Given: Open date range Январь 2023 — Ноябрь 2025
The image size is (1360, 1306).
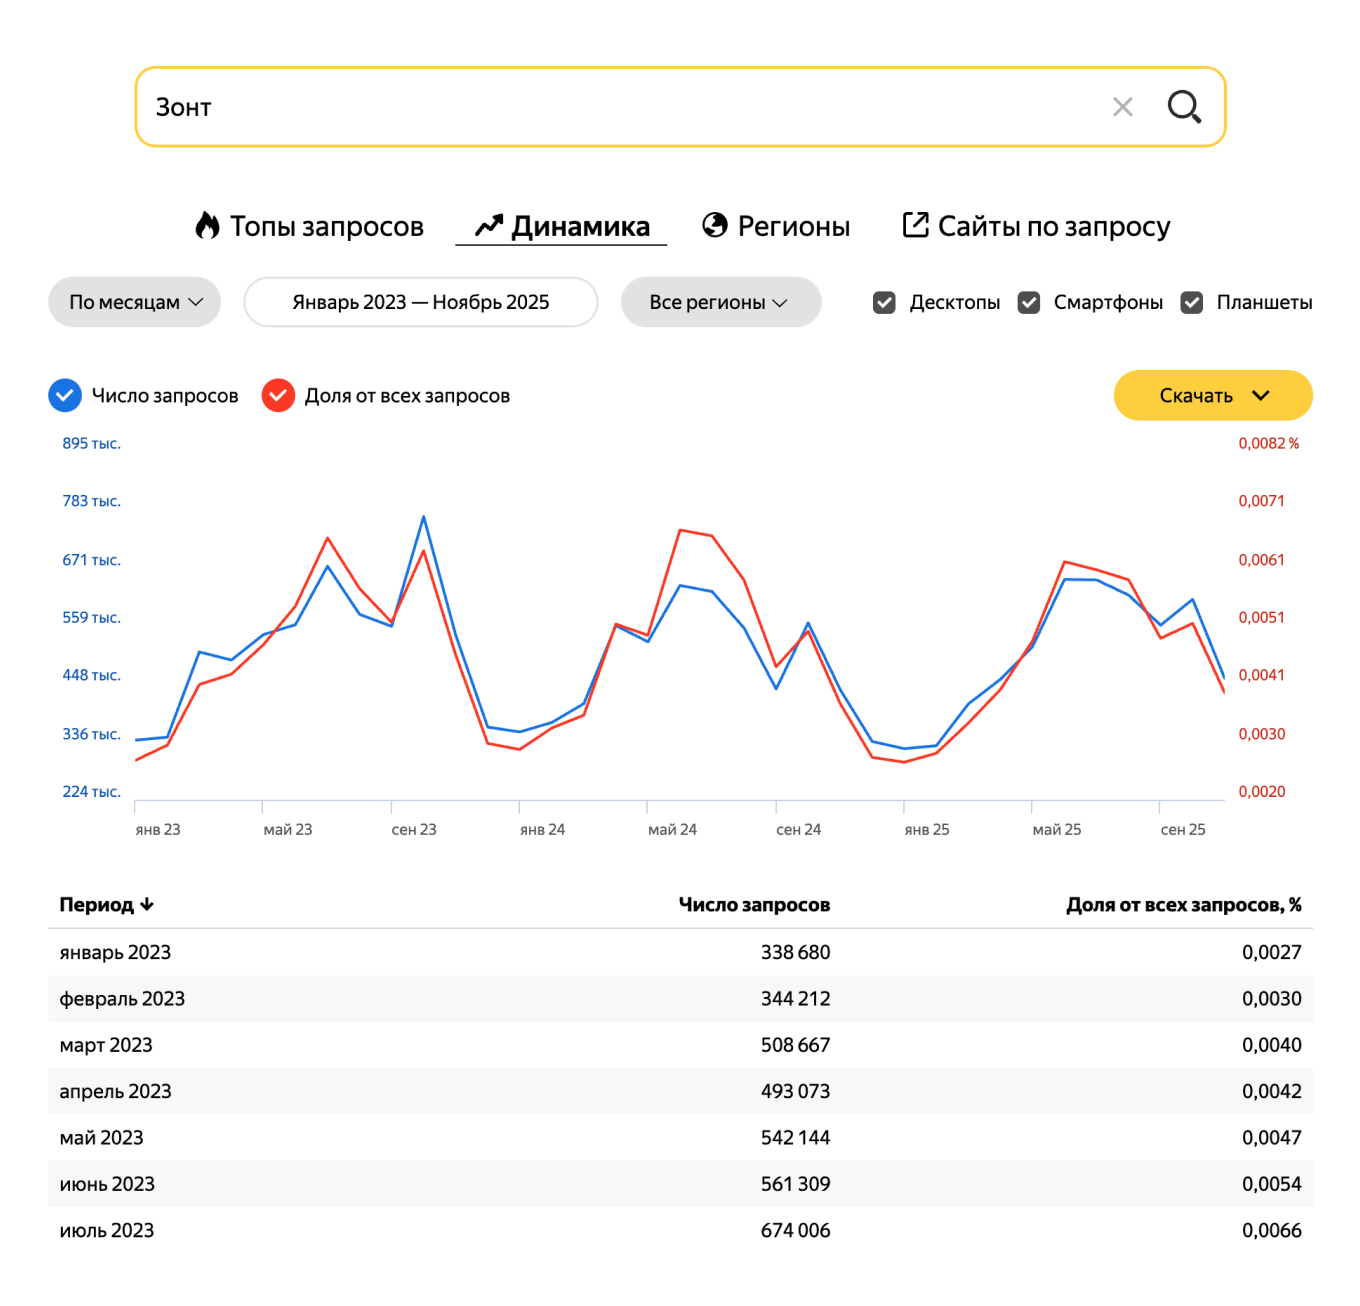Looking at the screenshot, I should [x=420, y=302].
